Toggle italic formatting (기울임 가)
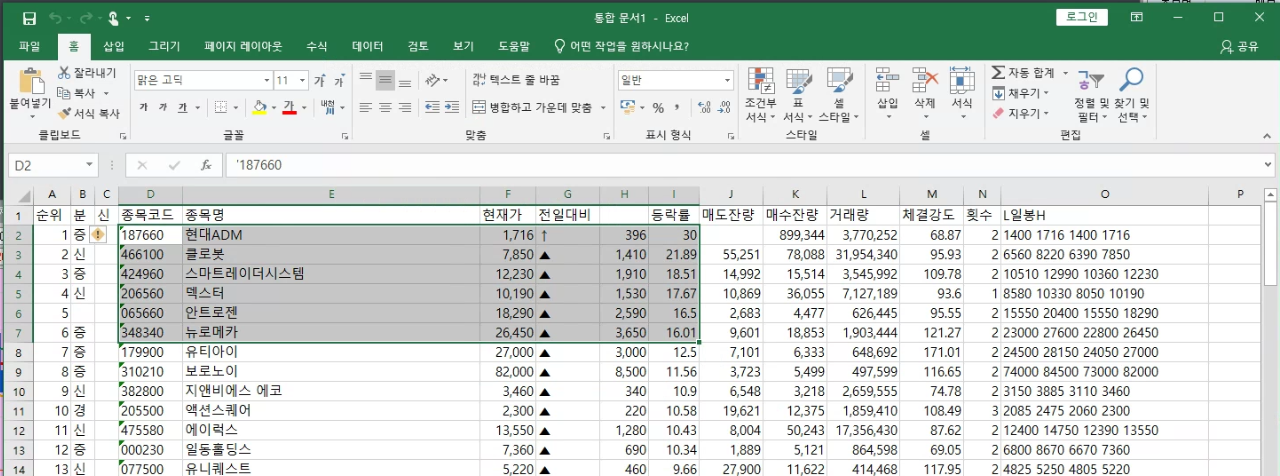1280x476 pixels. point(163,107)
